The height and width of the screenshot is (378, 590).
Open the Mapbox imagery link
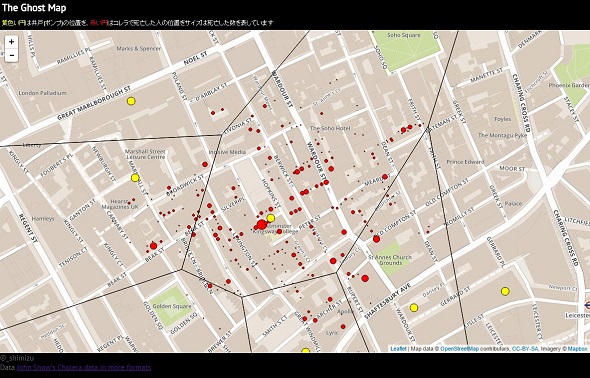coord(577,349)
